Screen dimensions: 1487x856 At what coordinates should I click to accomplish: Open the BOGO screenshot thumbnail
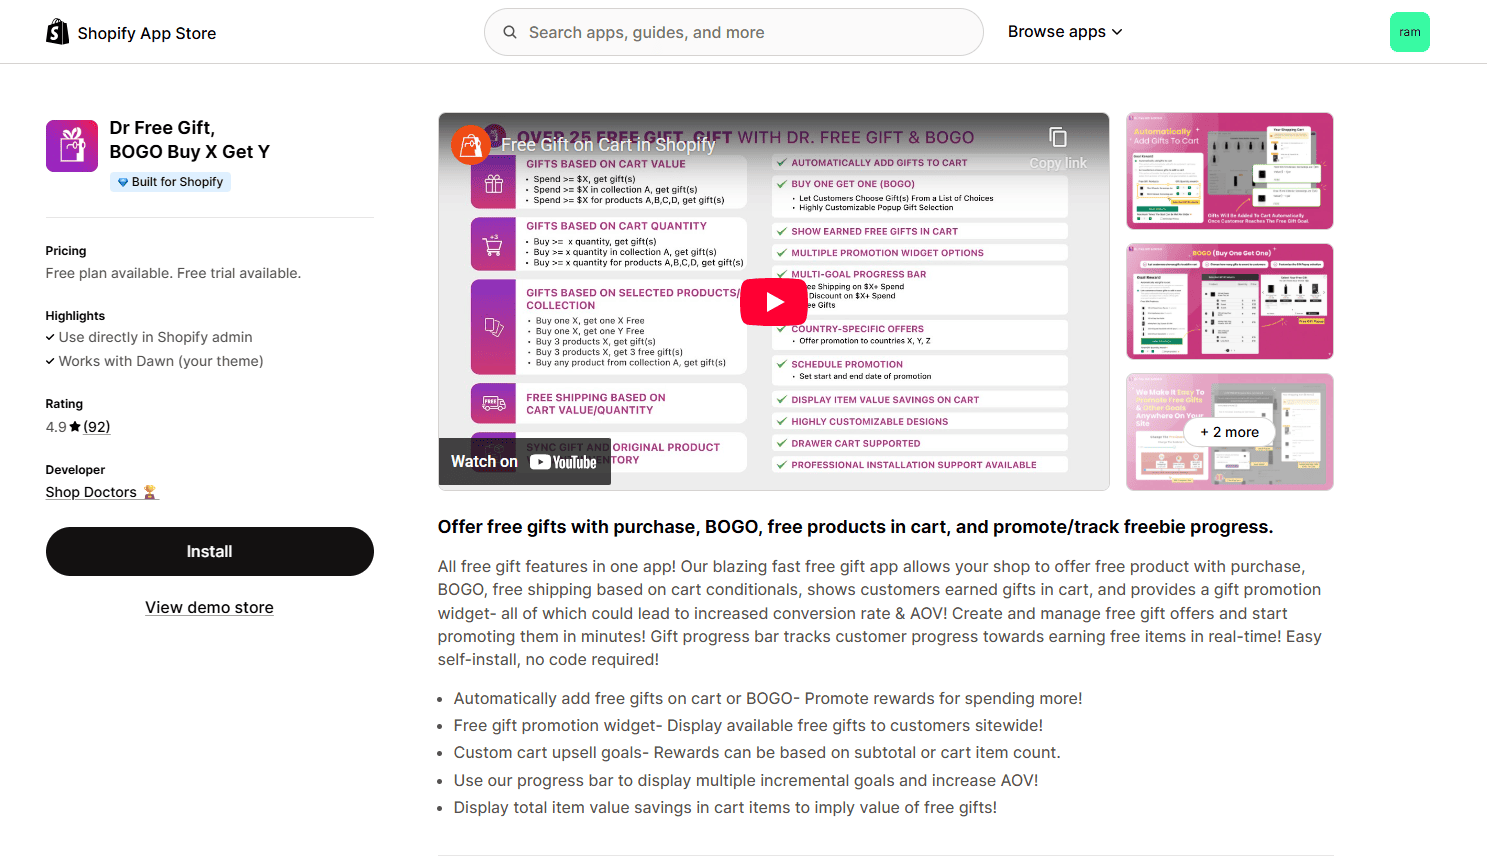click(1229, 301)
